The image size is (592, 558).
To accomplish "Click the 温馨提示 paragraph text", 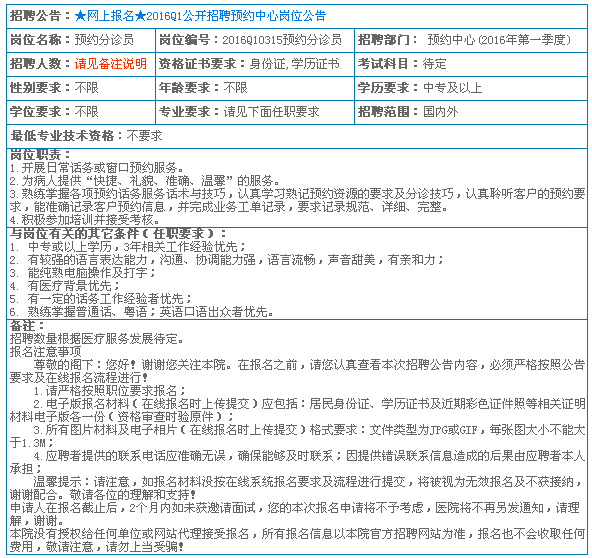I will (297, 488).
